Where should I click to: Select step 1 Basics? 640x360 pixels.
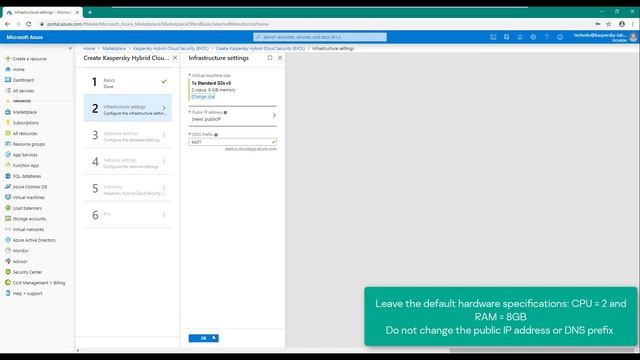coord(128,82)
